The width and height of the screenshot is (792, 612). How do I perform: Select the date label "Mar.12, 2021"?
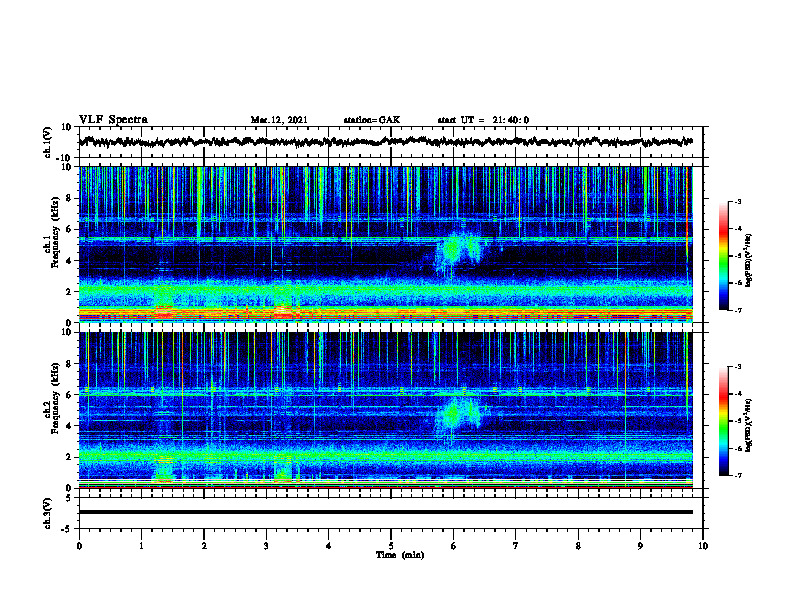pyautogui.click(x=279, y=120)
